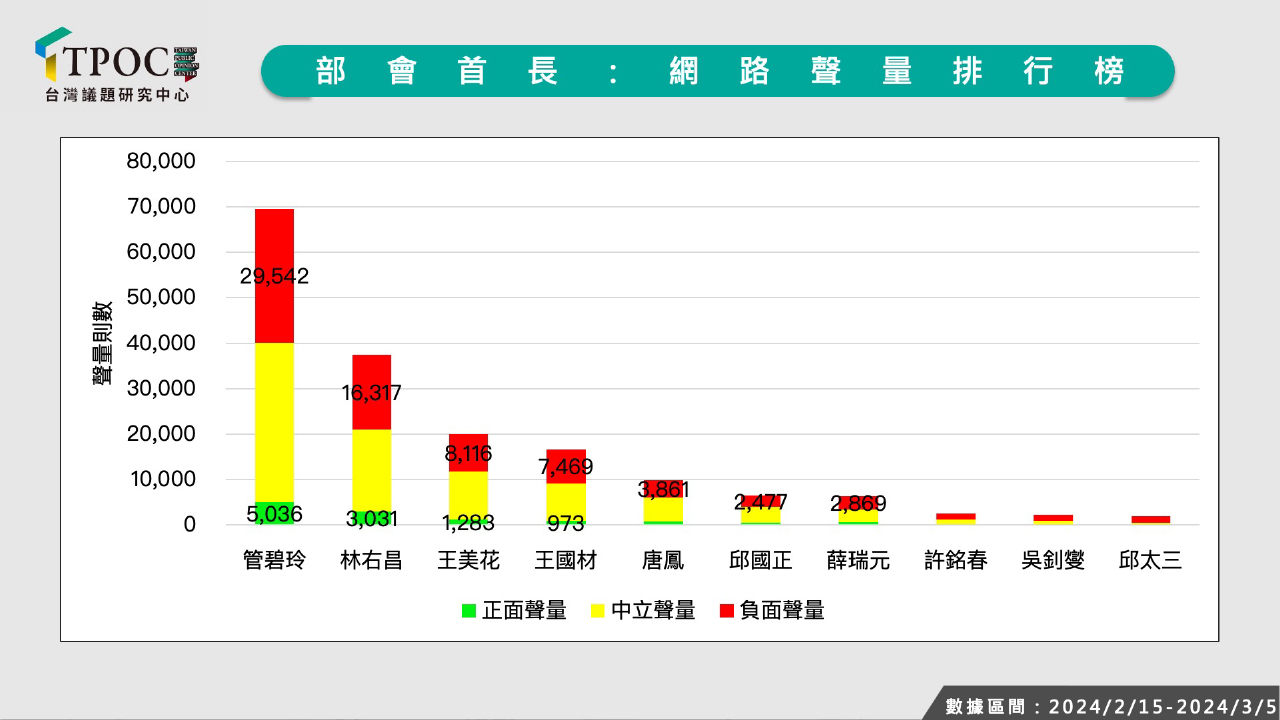Click the green 正面聲量 legend square
Image resolution: width=1280 pixels, height=720 pixels.
tap(468, 610)
